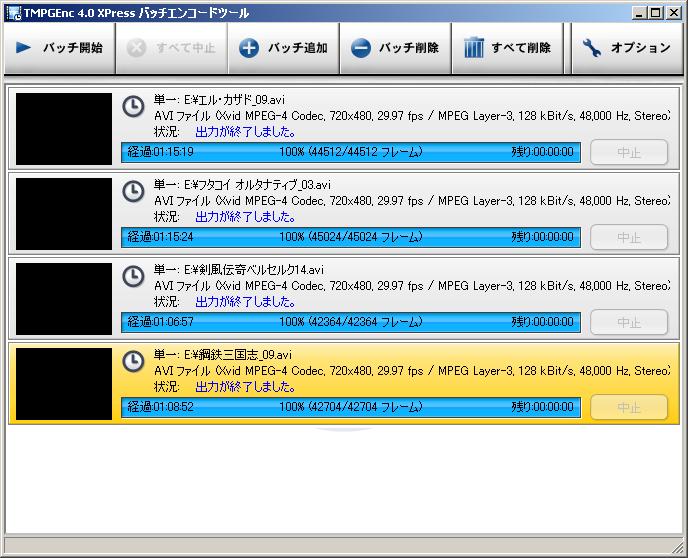Image resolution: width=688 pixels, height=558 pixels.
Task: Click 出力が終了しました status of エル・カザド_09.avi
Action: 245,132
